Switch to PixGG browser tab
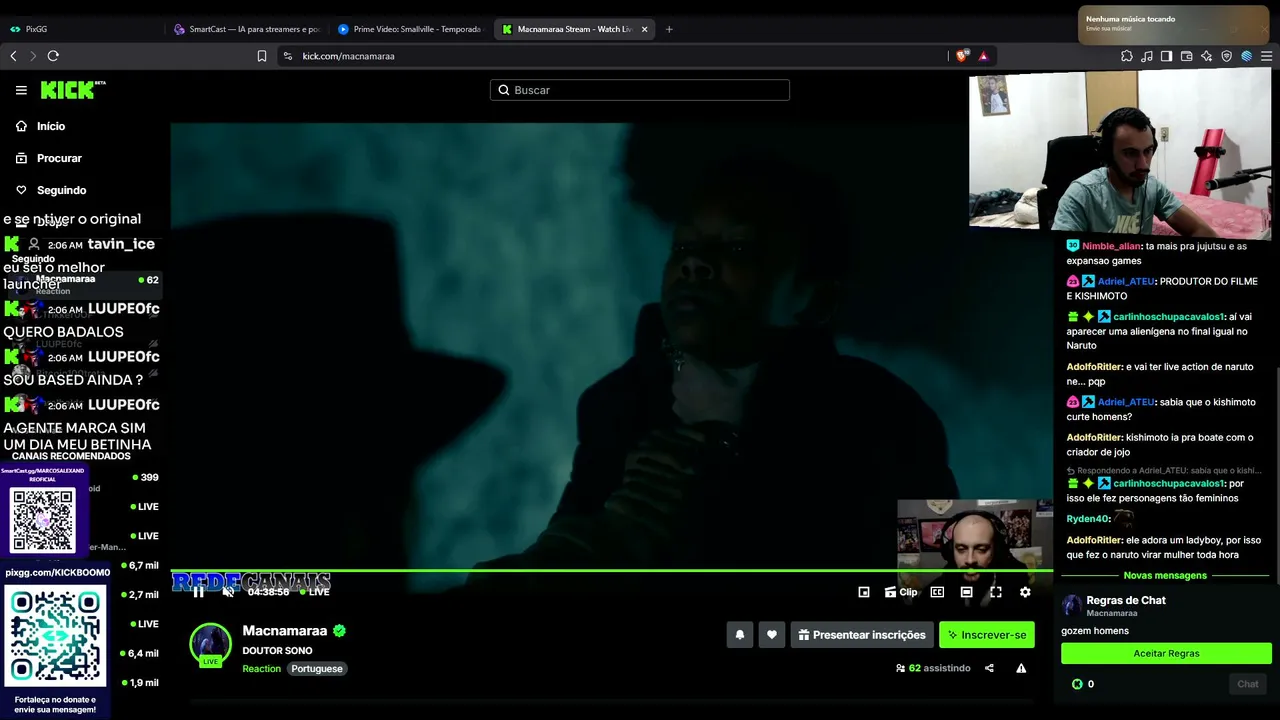Screen dimensions: 1280x720 pos(80,29)
